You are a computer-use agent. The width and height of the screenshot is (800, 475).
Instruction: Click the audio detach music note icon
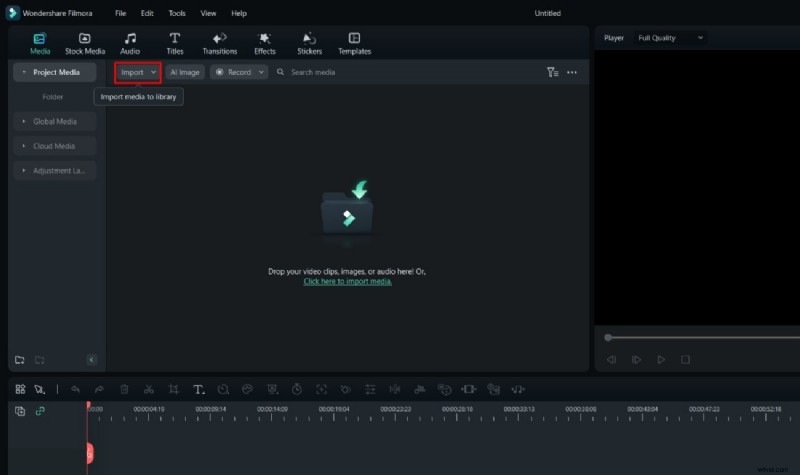tap(517, 389)
